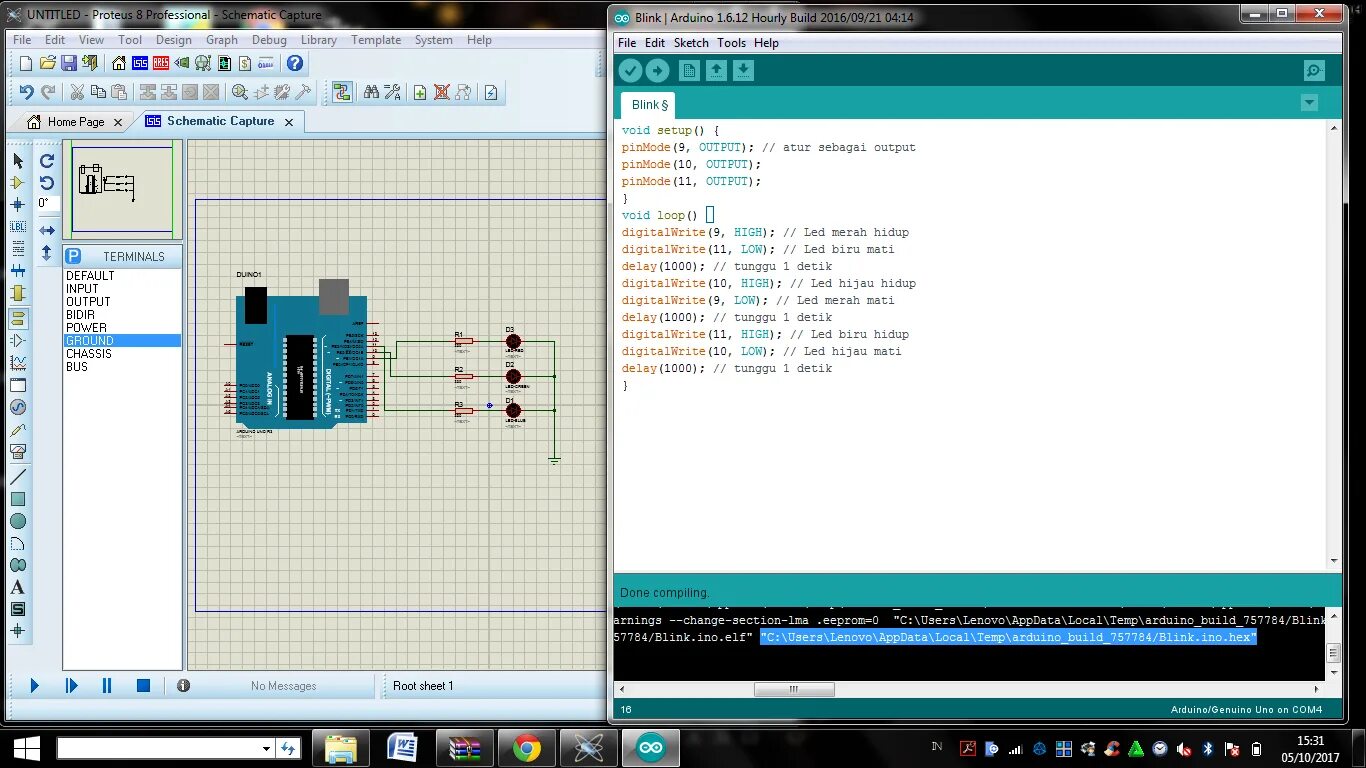1366x768 pixels.
Task: Open ISIS schematic capture from toolbar
Action: pos(140,63)
